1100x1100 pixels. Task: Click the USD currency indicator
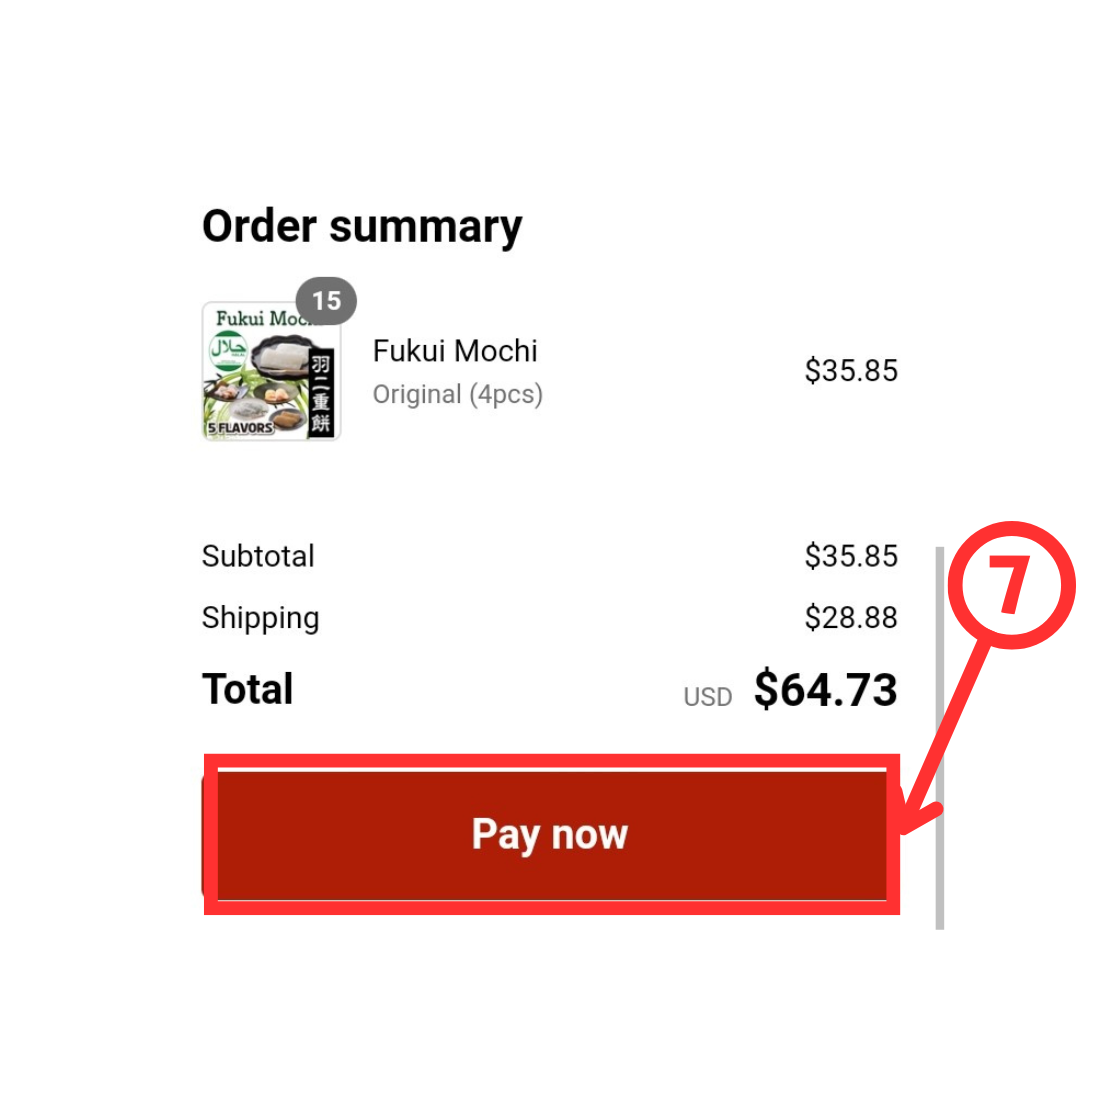[708, 697]
